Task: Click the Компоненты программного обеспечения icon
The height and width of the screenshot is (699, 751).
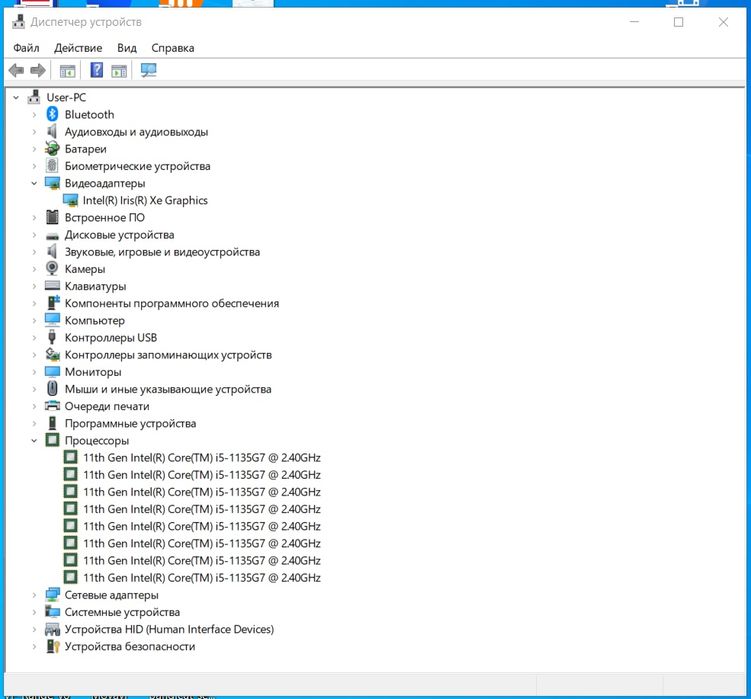Action: click(53, 303)
